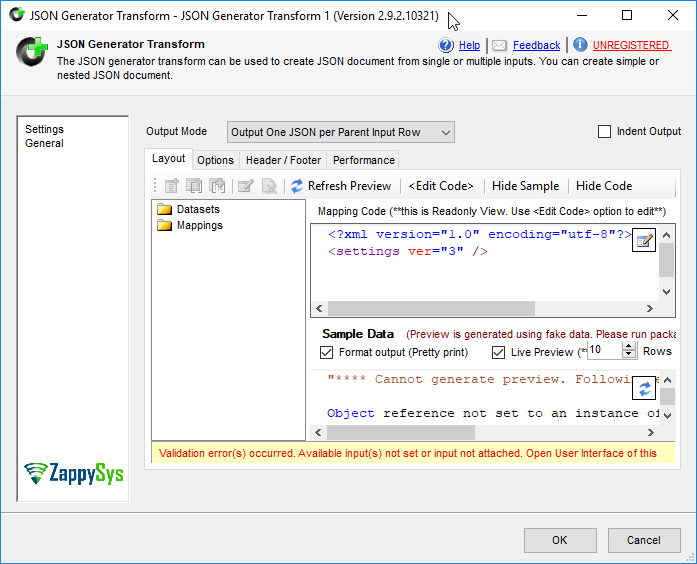Click the UNREGISTERED link
The width and height of the screenshot is (697, 564).
(x=632, y=45)
